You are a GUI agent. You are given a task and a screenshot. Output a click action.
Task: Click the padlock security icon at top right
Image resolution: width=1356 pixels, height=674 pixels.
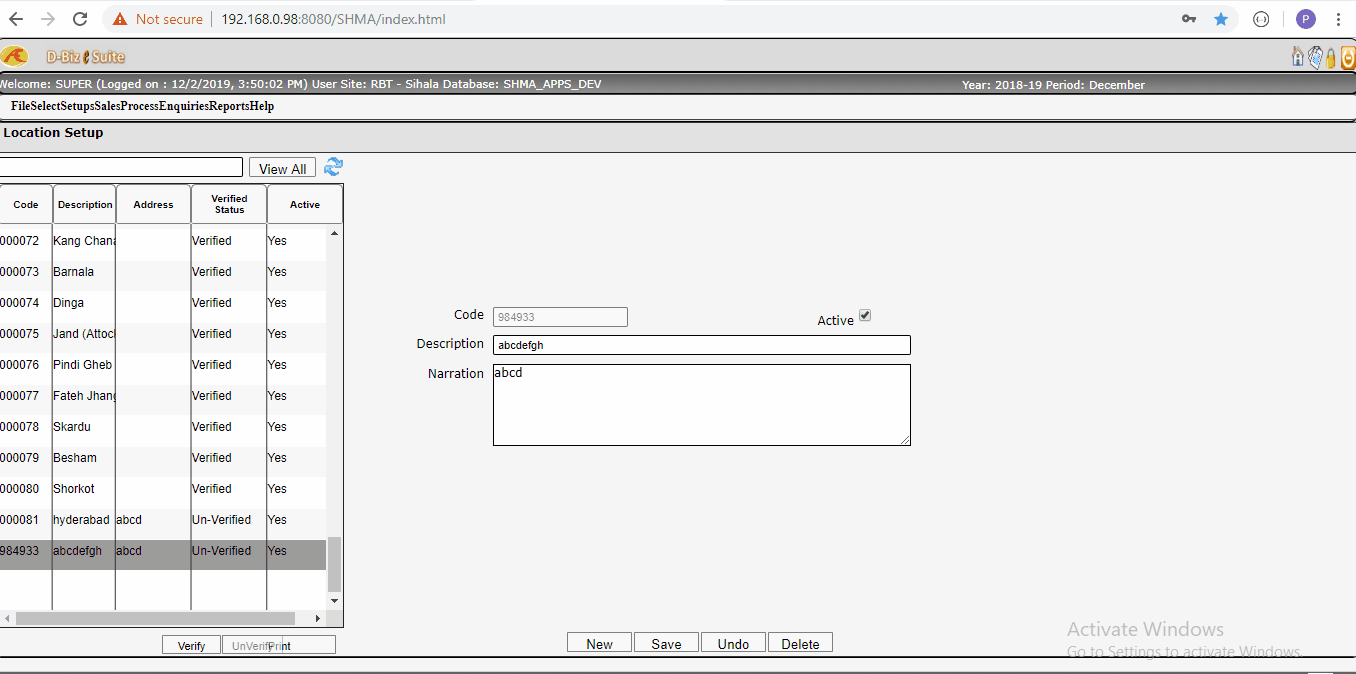point(1330,57)
